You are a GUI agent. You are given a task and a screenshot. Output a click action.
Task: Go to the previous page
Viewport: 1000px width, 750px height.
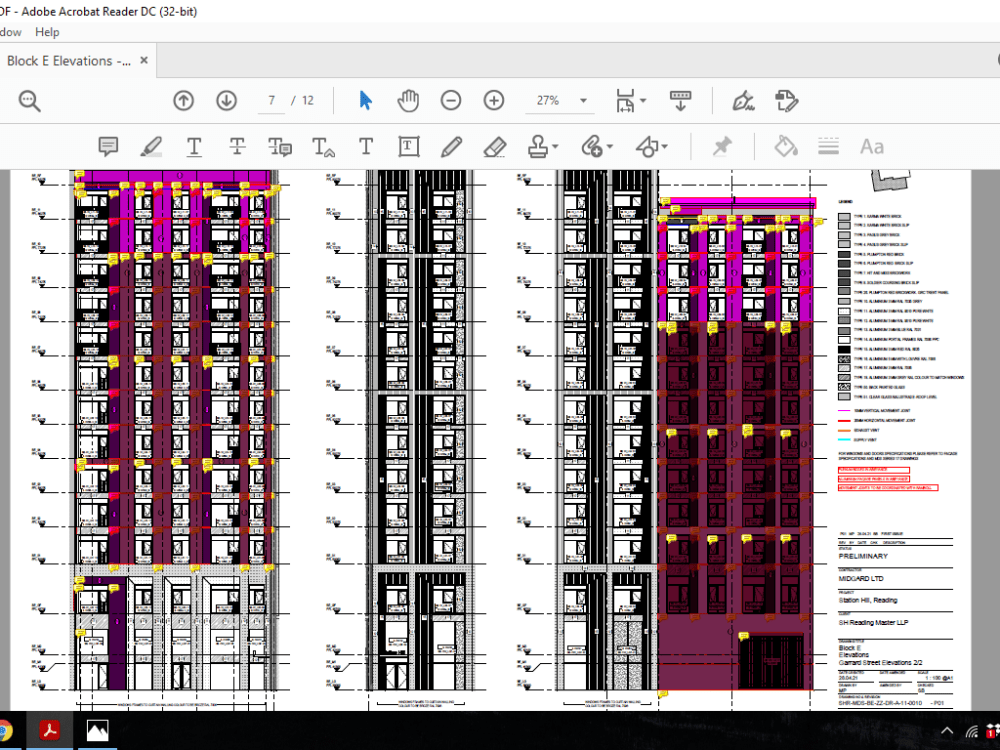[184, 101]
